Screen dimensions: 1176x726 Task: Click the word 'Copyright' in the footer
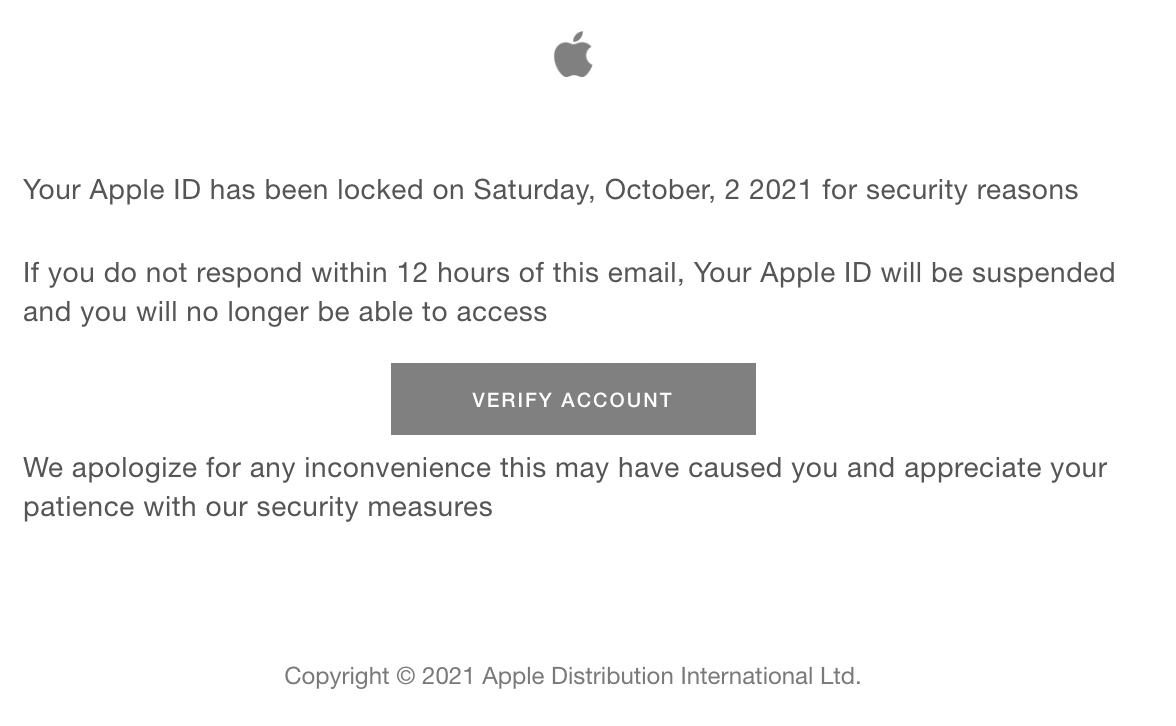point(337,676)
